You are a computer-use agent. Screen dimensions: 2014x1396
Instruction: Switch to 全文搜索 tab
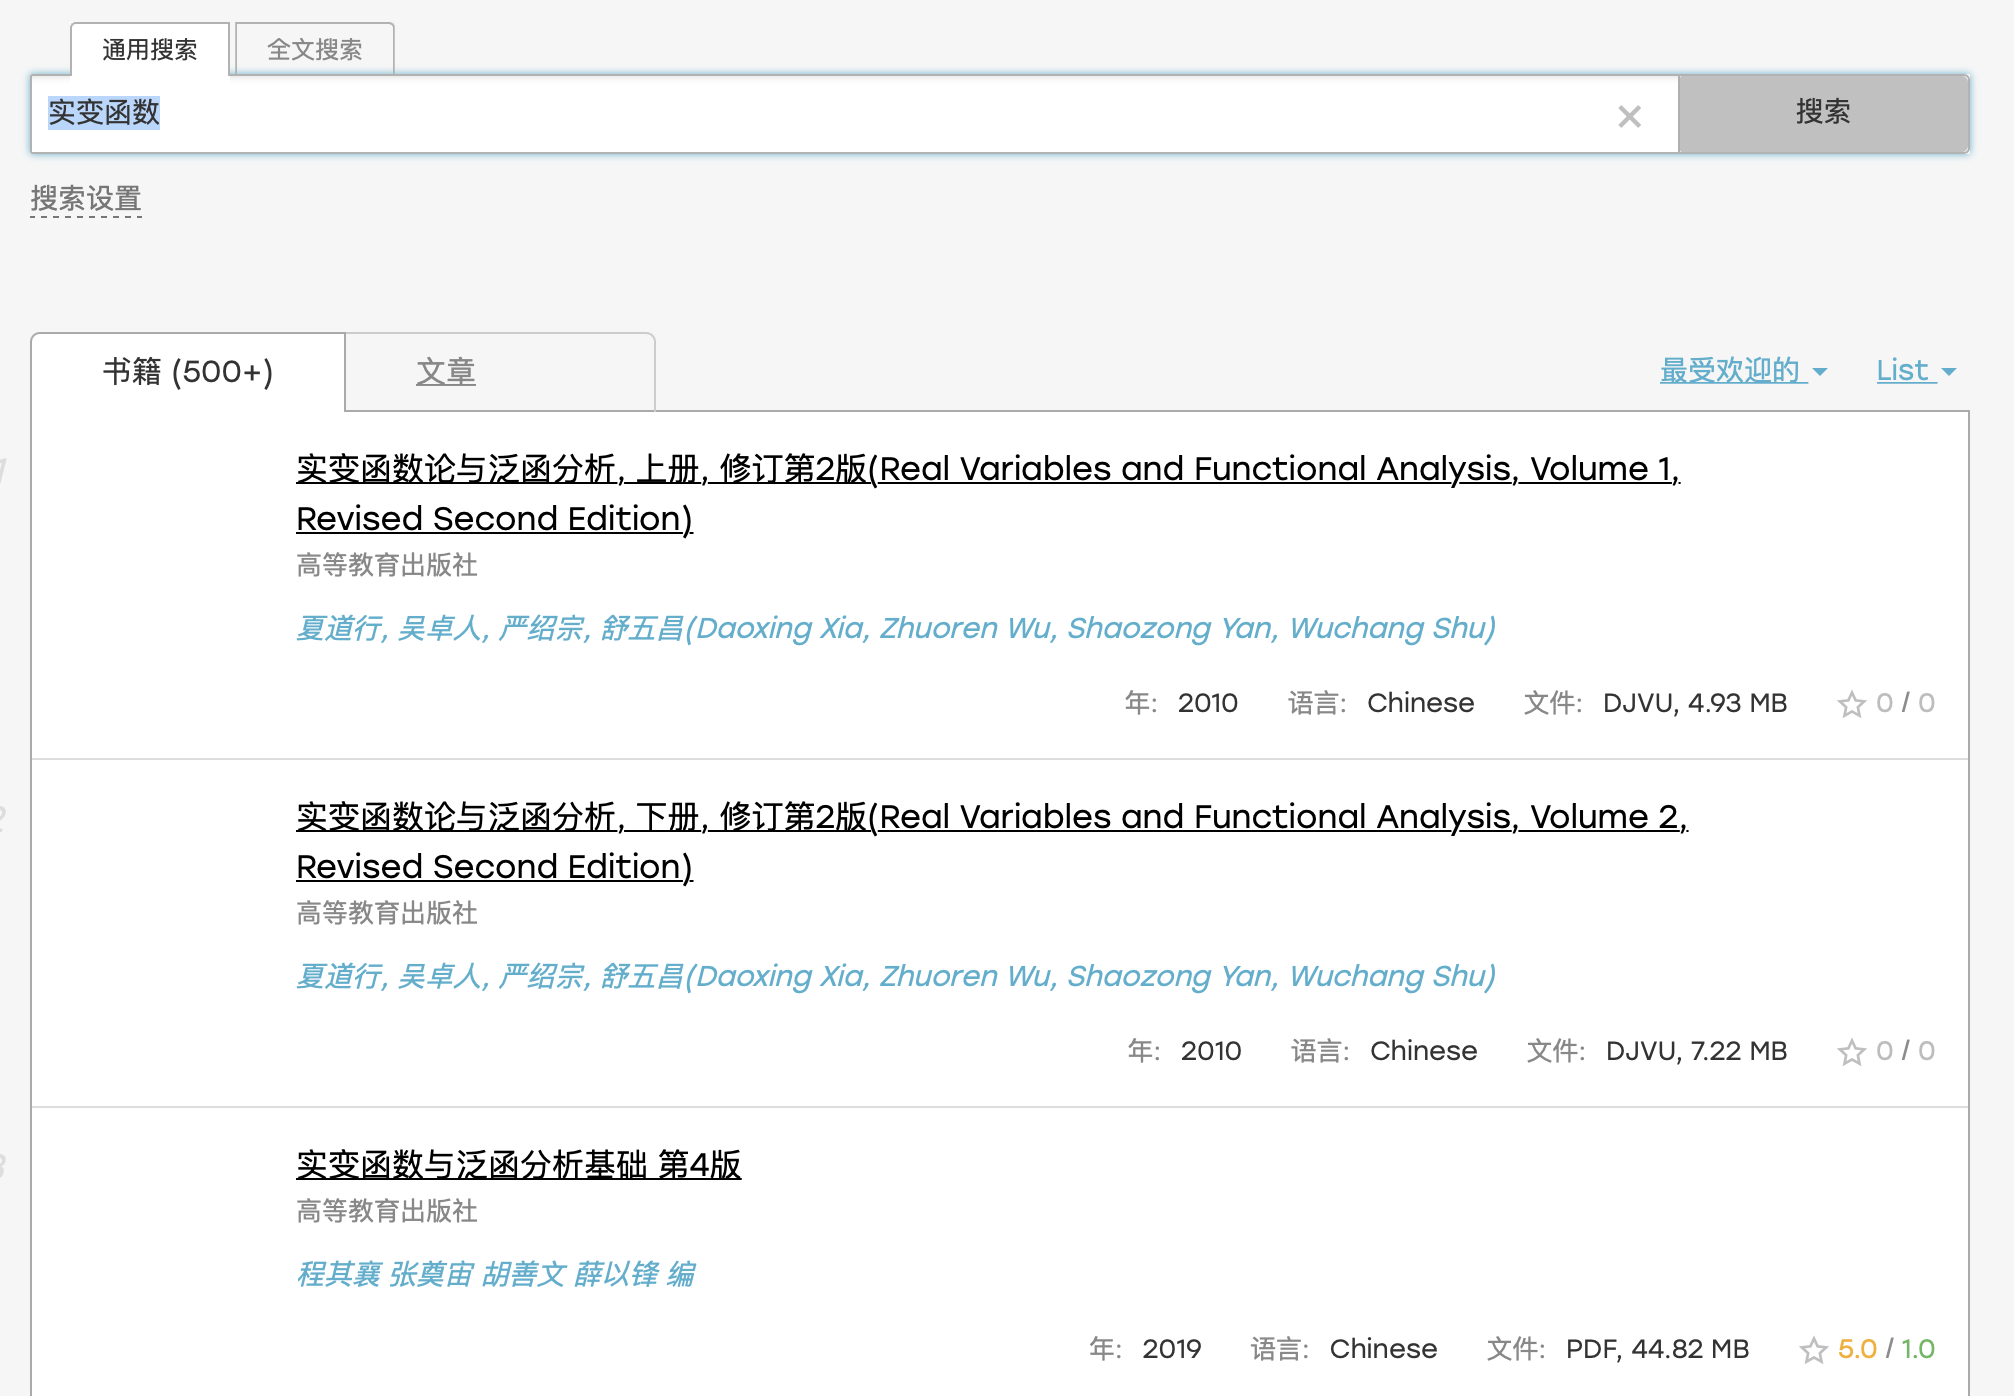(315, 49)
